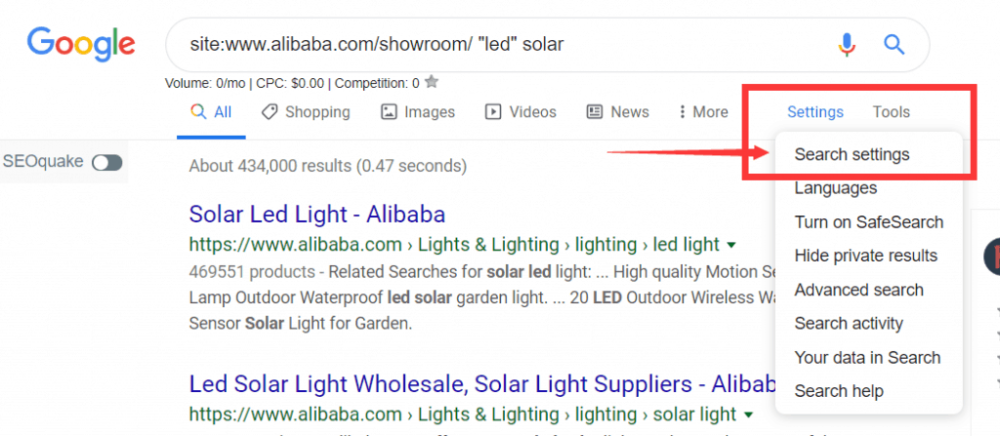Choose Languages in the Settings menu
This screenshot has height=436, width=1000.
point(835,188)
